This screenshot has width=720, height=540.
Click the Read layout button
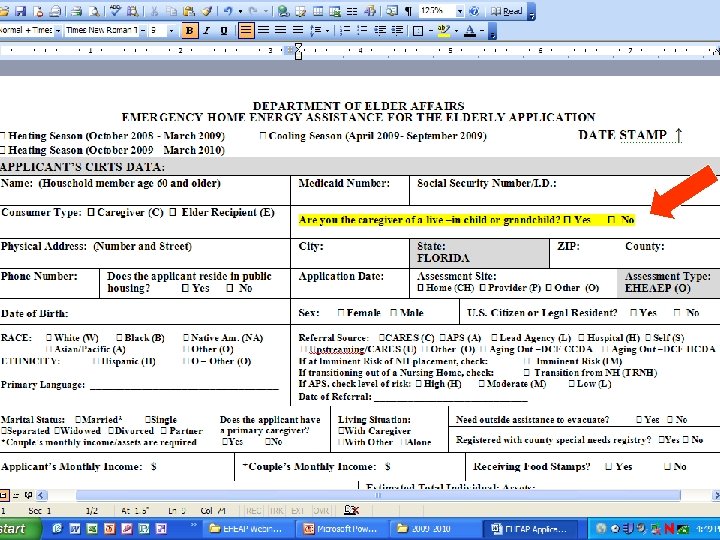click(x=507, y=11)
